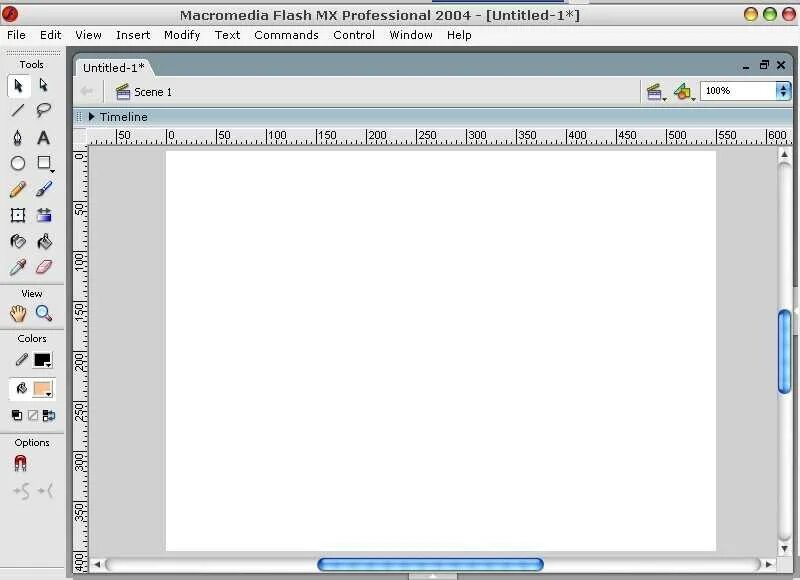Screen dimensions: 800x580
Task: Open the Control menu
Action: pyautogui.click(x=354, y=35)
